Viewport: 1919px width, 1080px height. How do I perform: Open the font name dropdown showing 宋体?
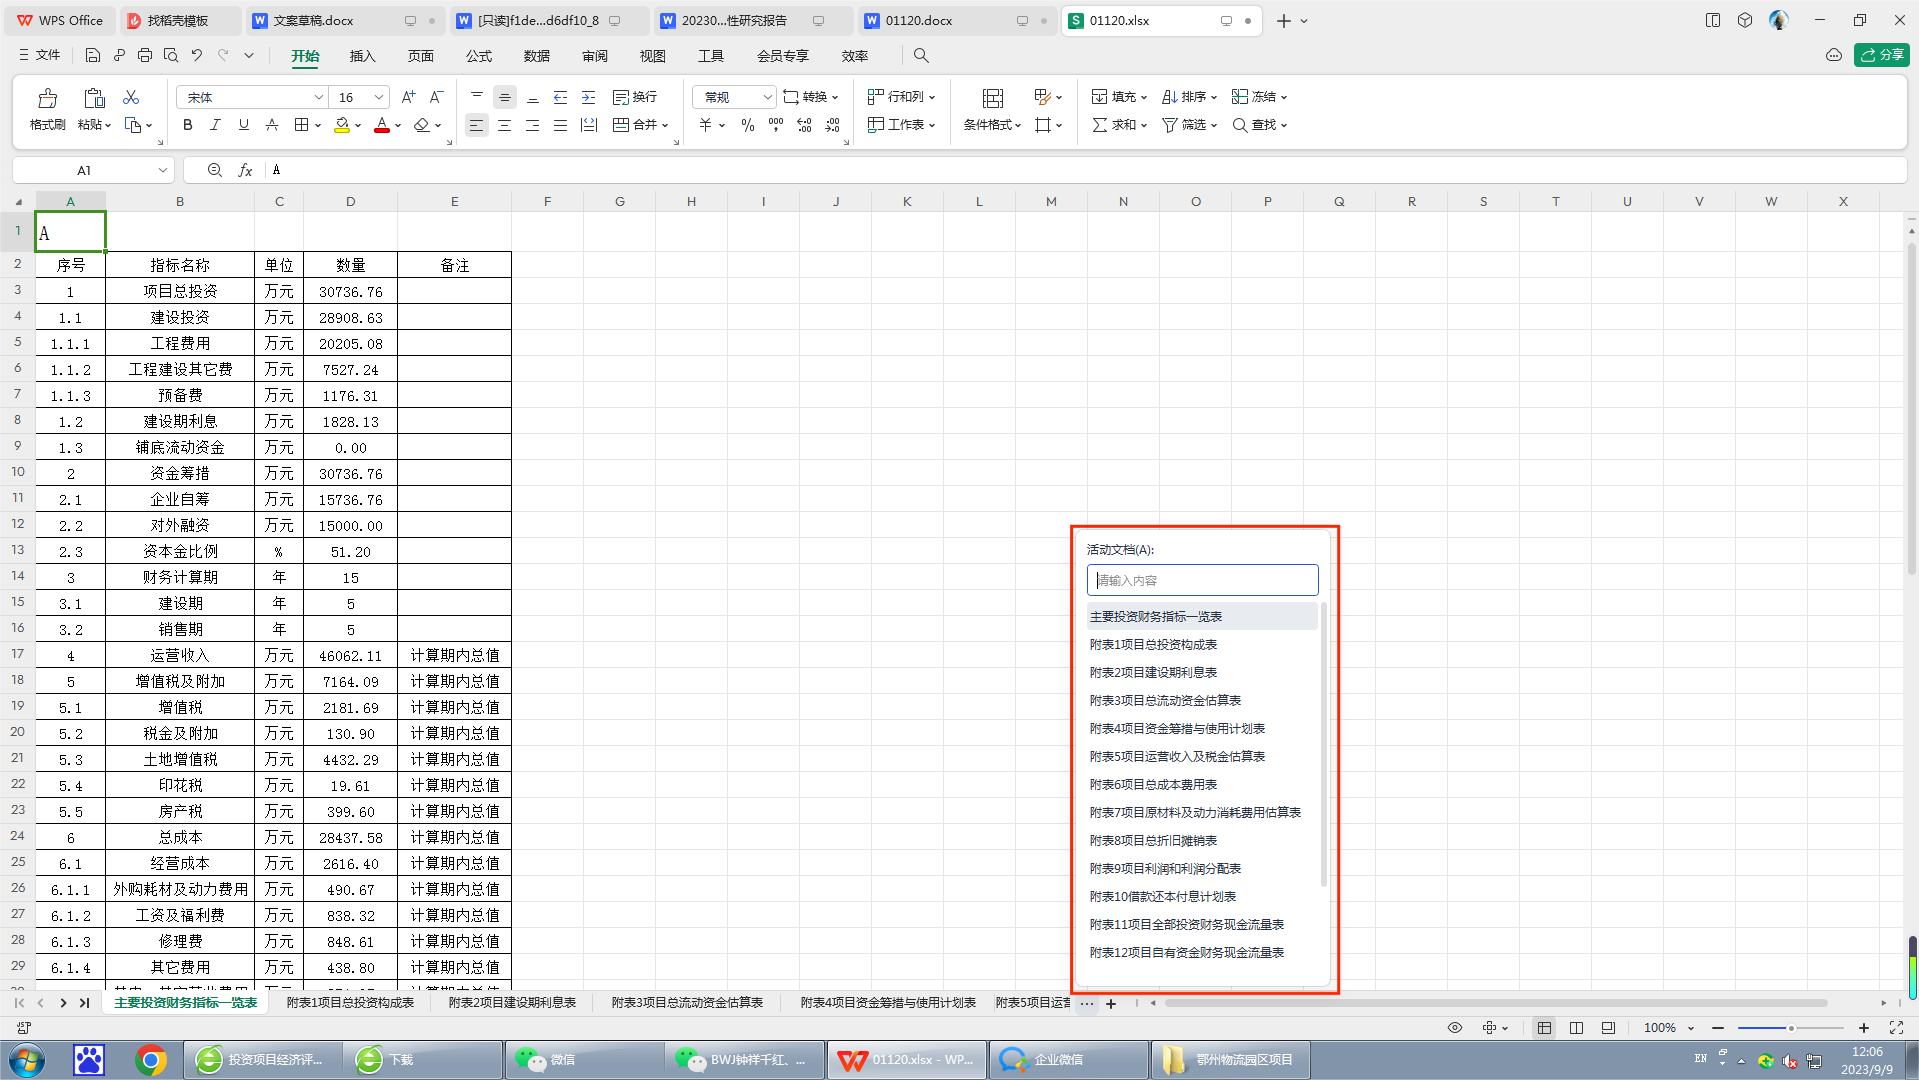click(x=318, y=96)
